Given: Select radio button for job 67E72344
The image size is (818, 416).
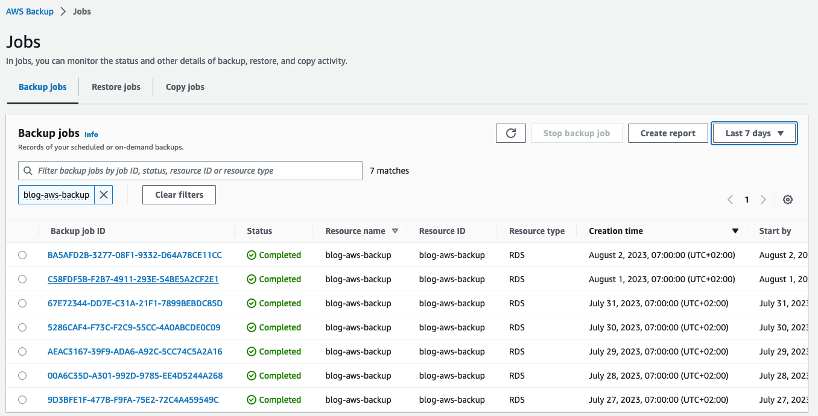Looking at the screenshot, I should click(x=23, y=303).
